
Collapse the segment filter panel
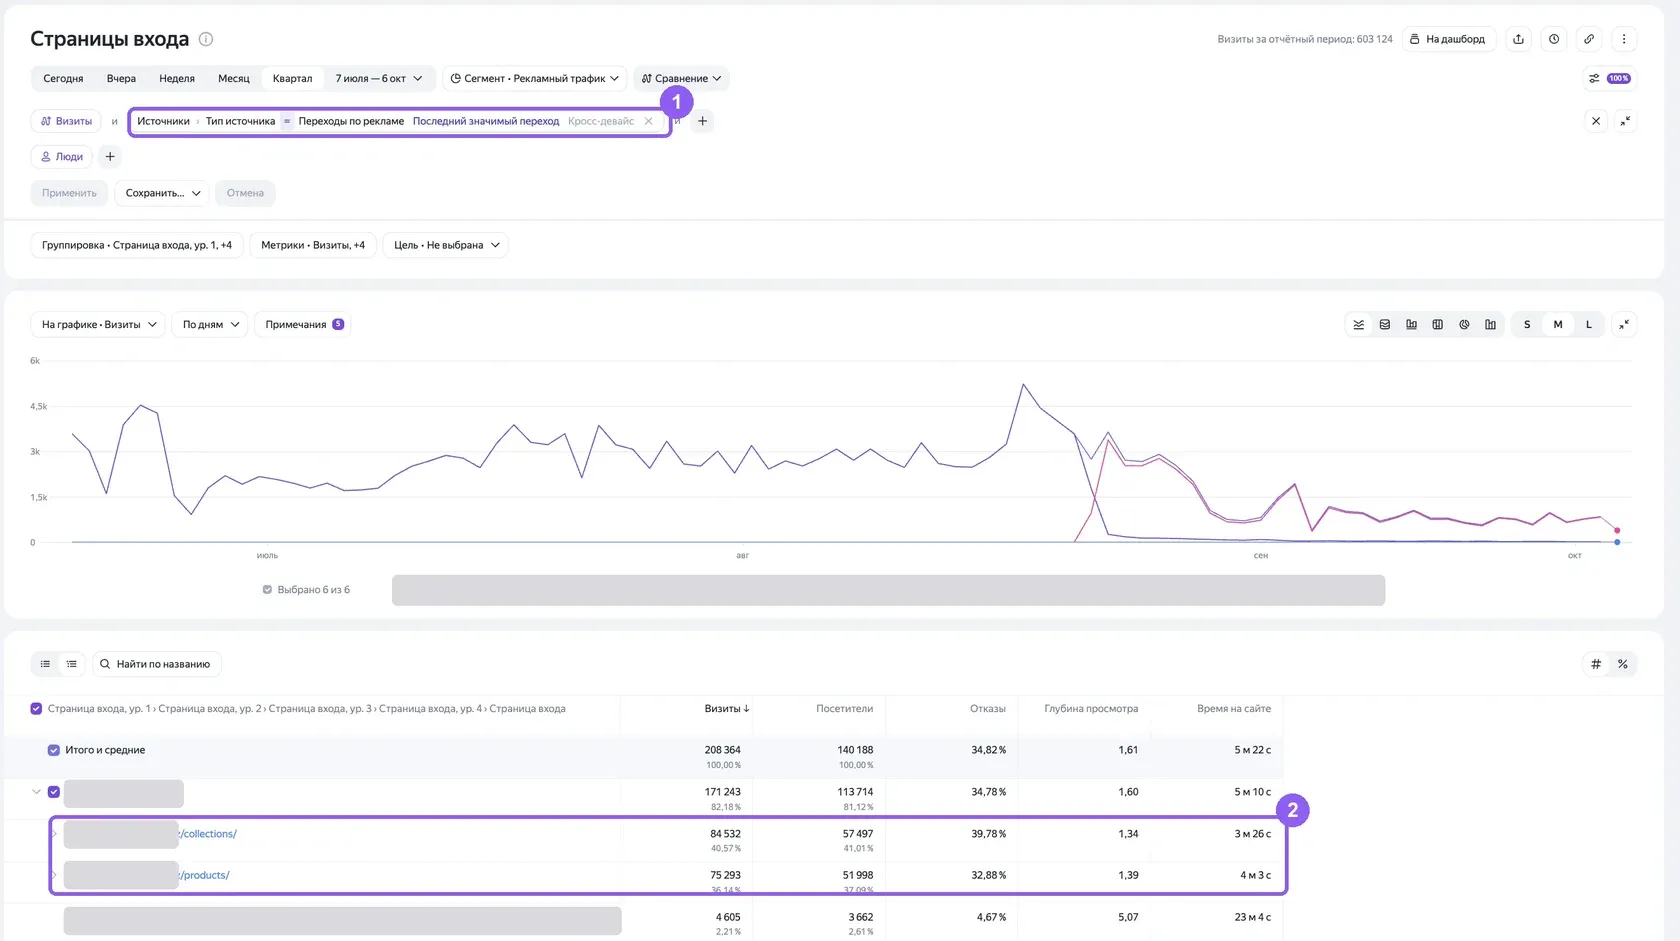1625,121
